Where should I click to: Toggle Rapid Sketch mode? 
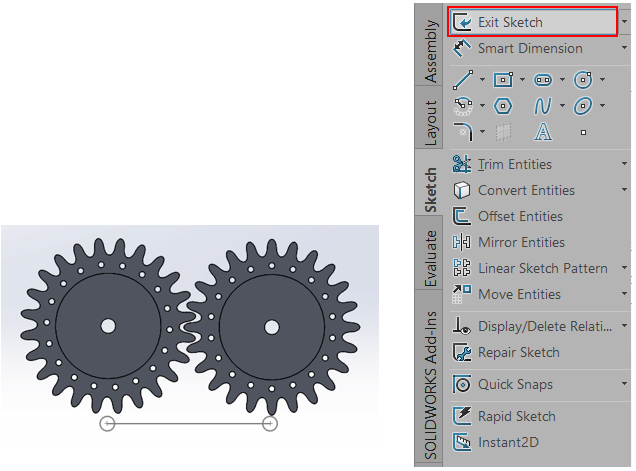click(x=504, y=416)
